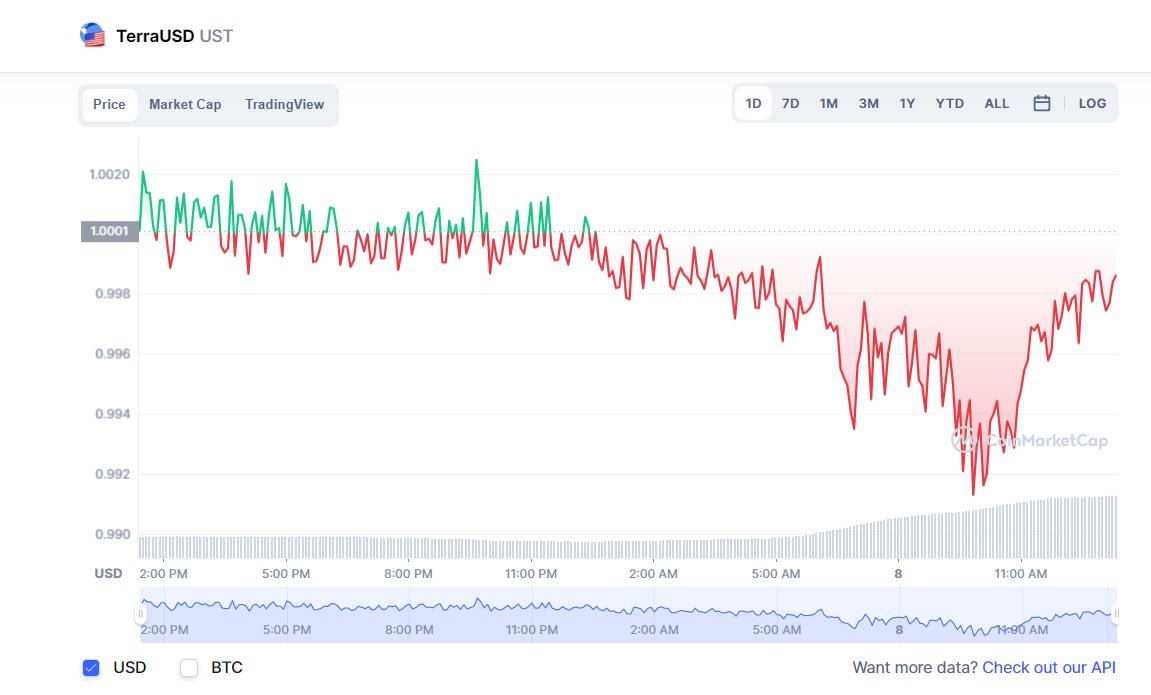
Task: Show the 3M time range
Action: (x=868, y=103)
